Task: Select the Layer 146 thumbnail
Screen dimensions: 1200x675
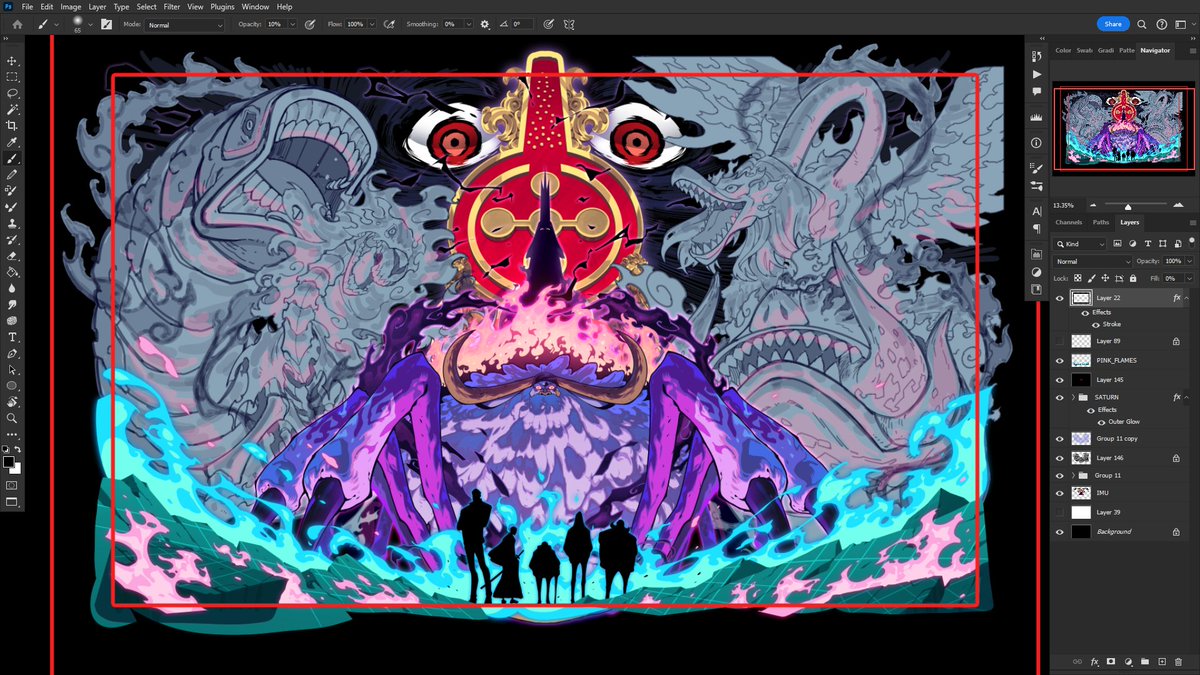Action: click(1081, 457)
